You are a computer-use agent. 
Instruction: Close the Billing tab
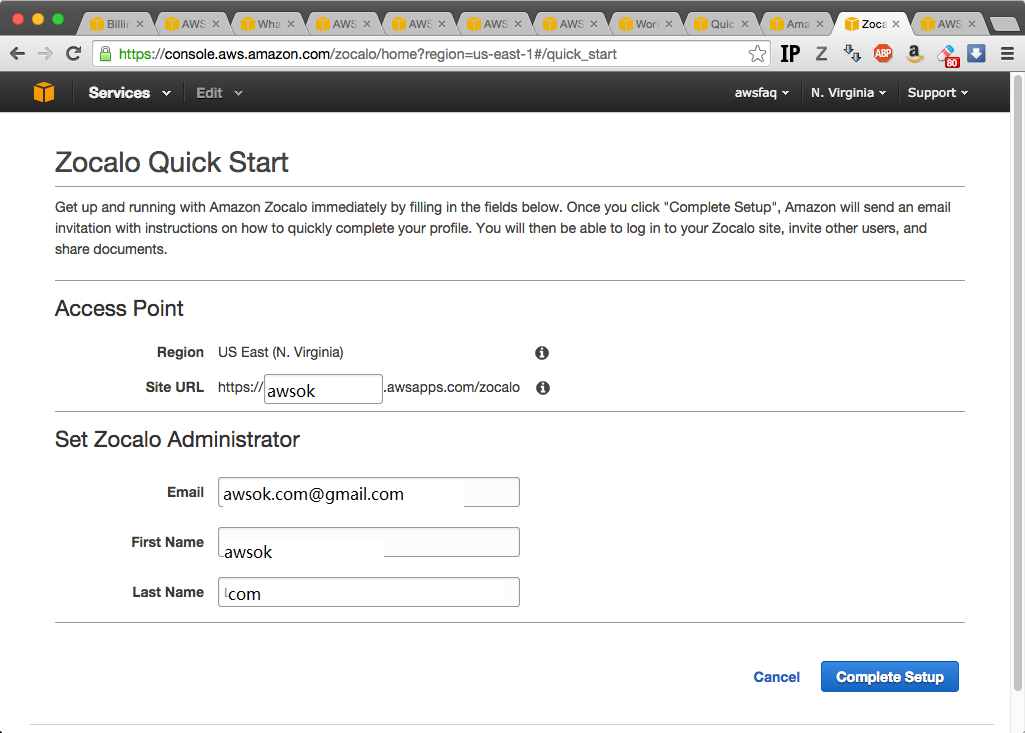pos(140,24)
